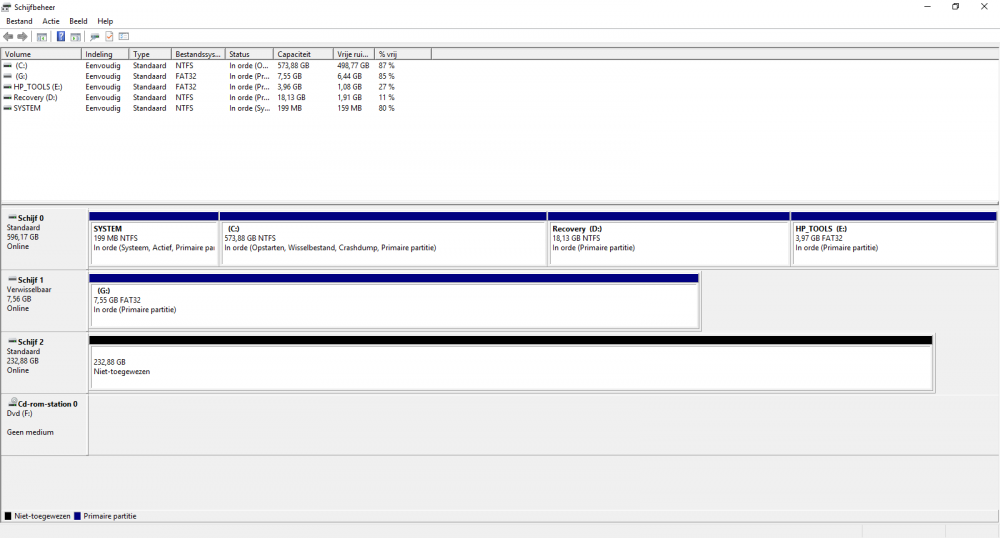The height and width of the screenshot is (538, 1000).
Task: Select the Cd-rom-station 0 label
Action: click(44, 423)
